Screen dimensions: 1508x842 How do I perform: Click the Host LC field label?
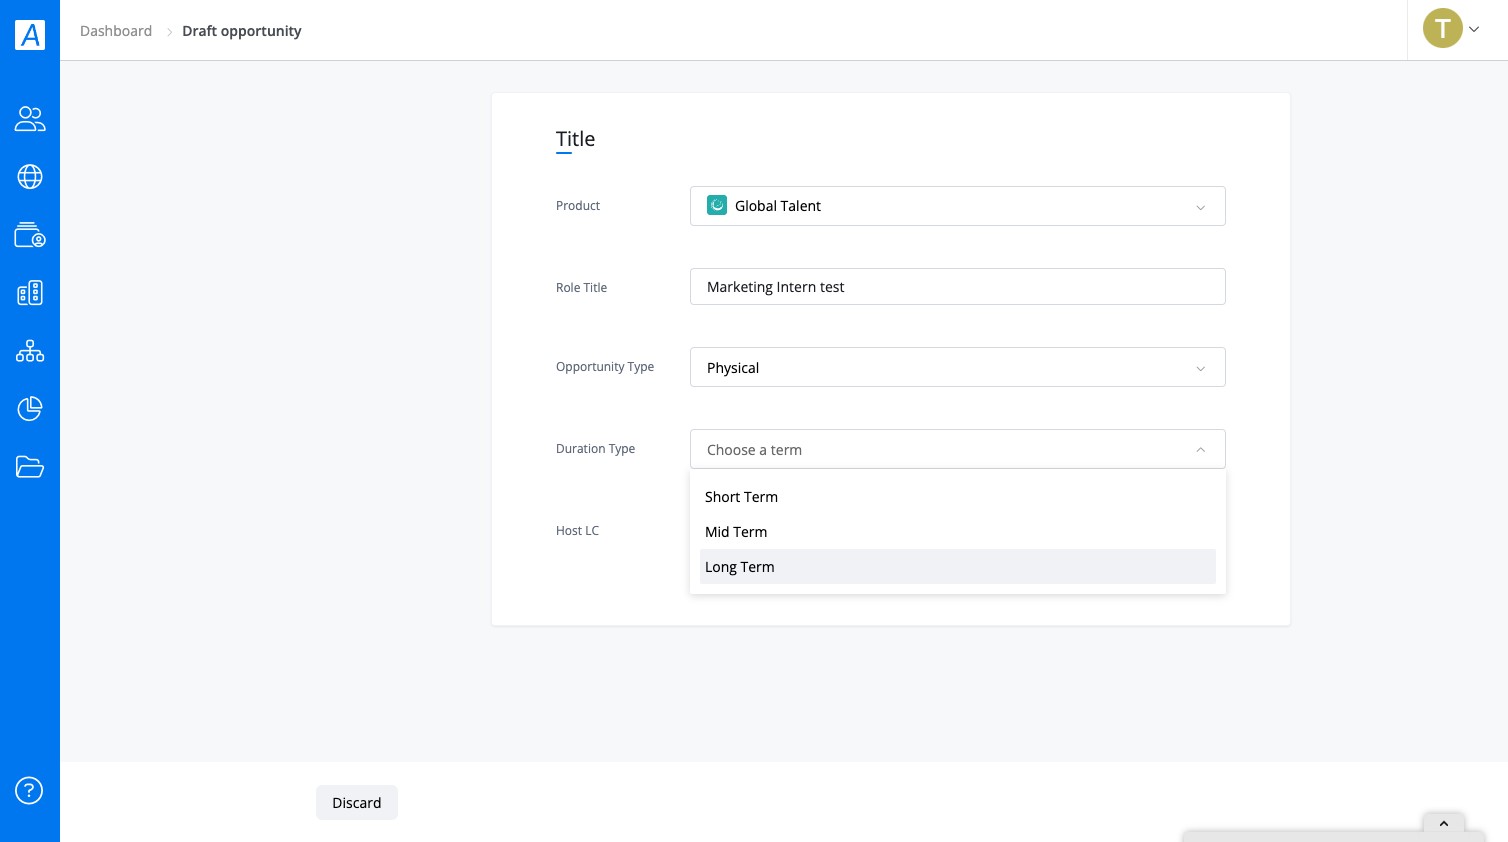click(577, 531)
